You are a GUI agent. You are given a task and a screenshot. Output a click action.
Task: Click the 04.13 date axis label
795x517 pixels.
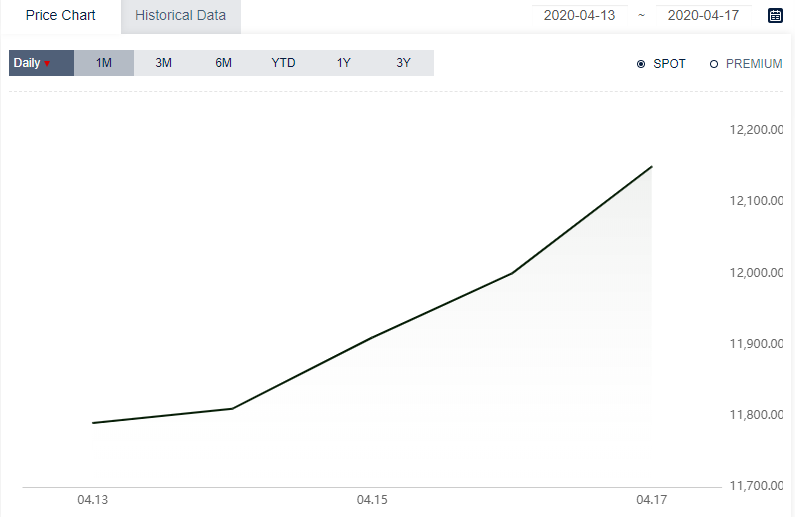click(x=93, y=500)
